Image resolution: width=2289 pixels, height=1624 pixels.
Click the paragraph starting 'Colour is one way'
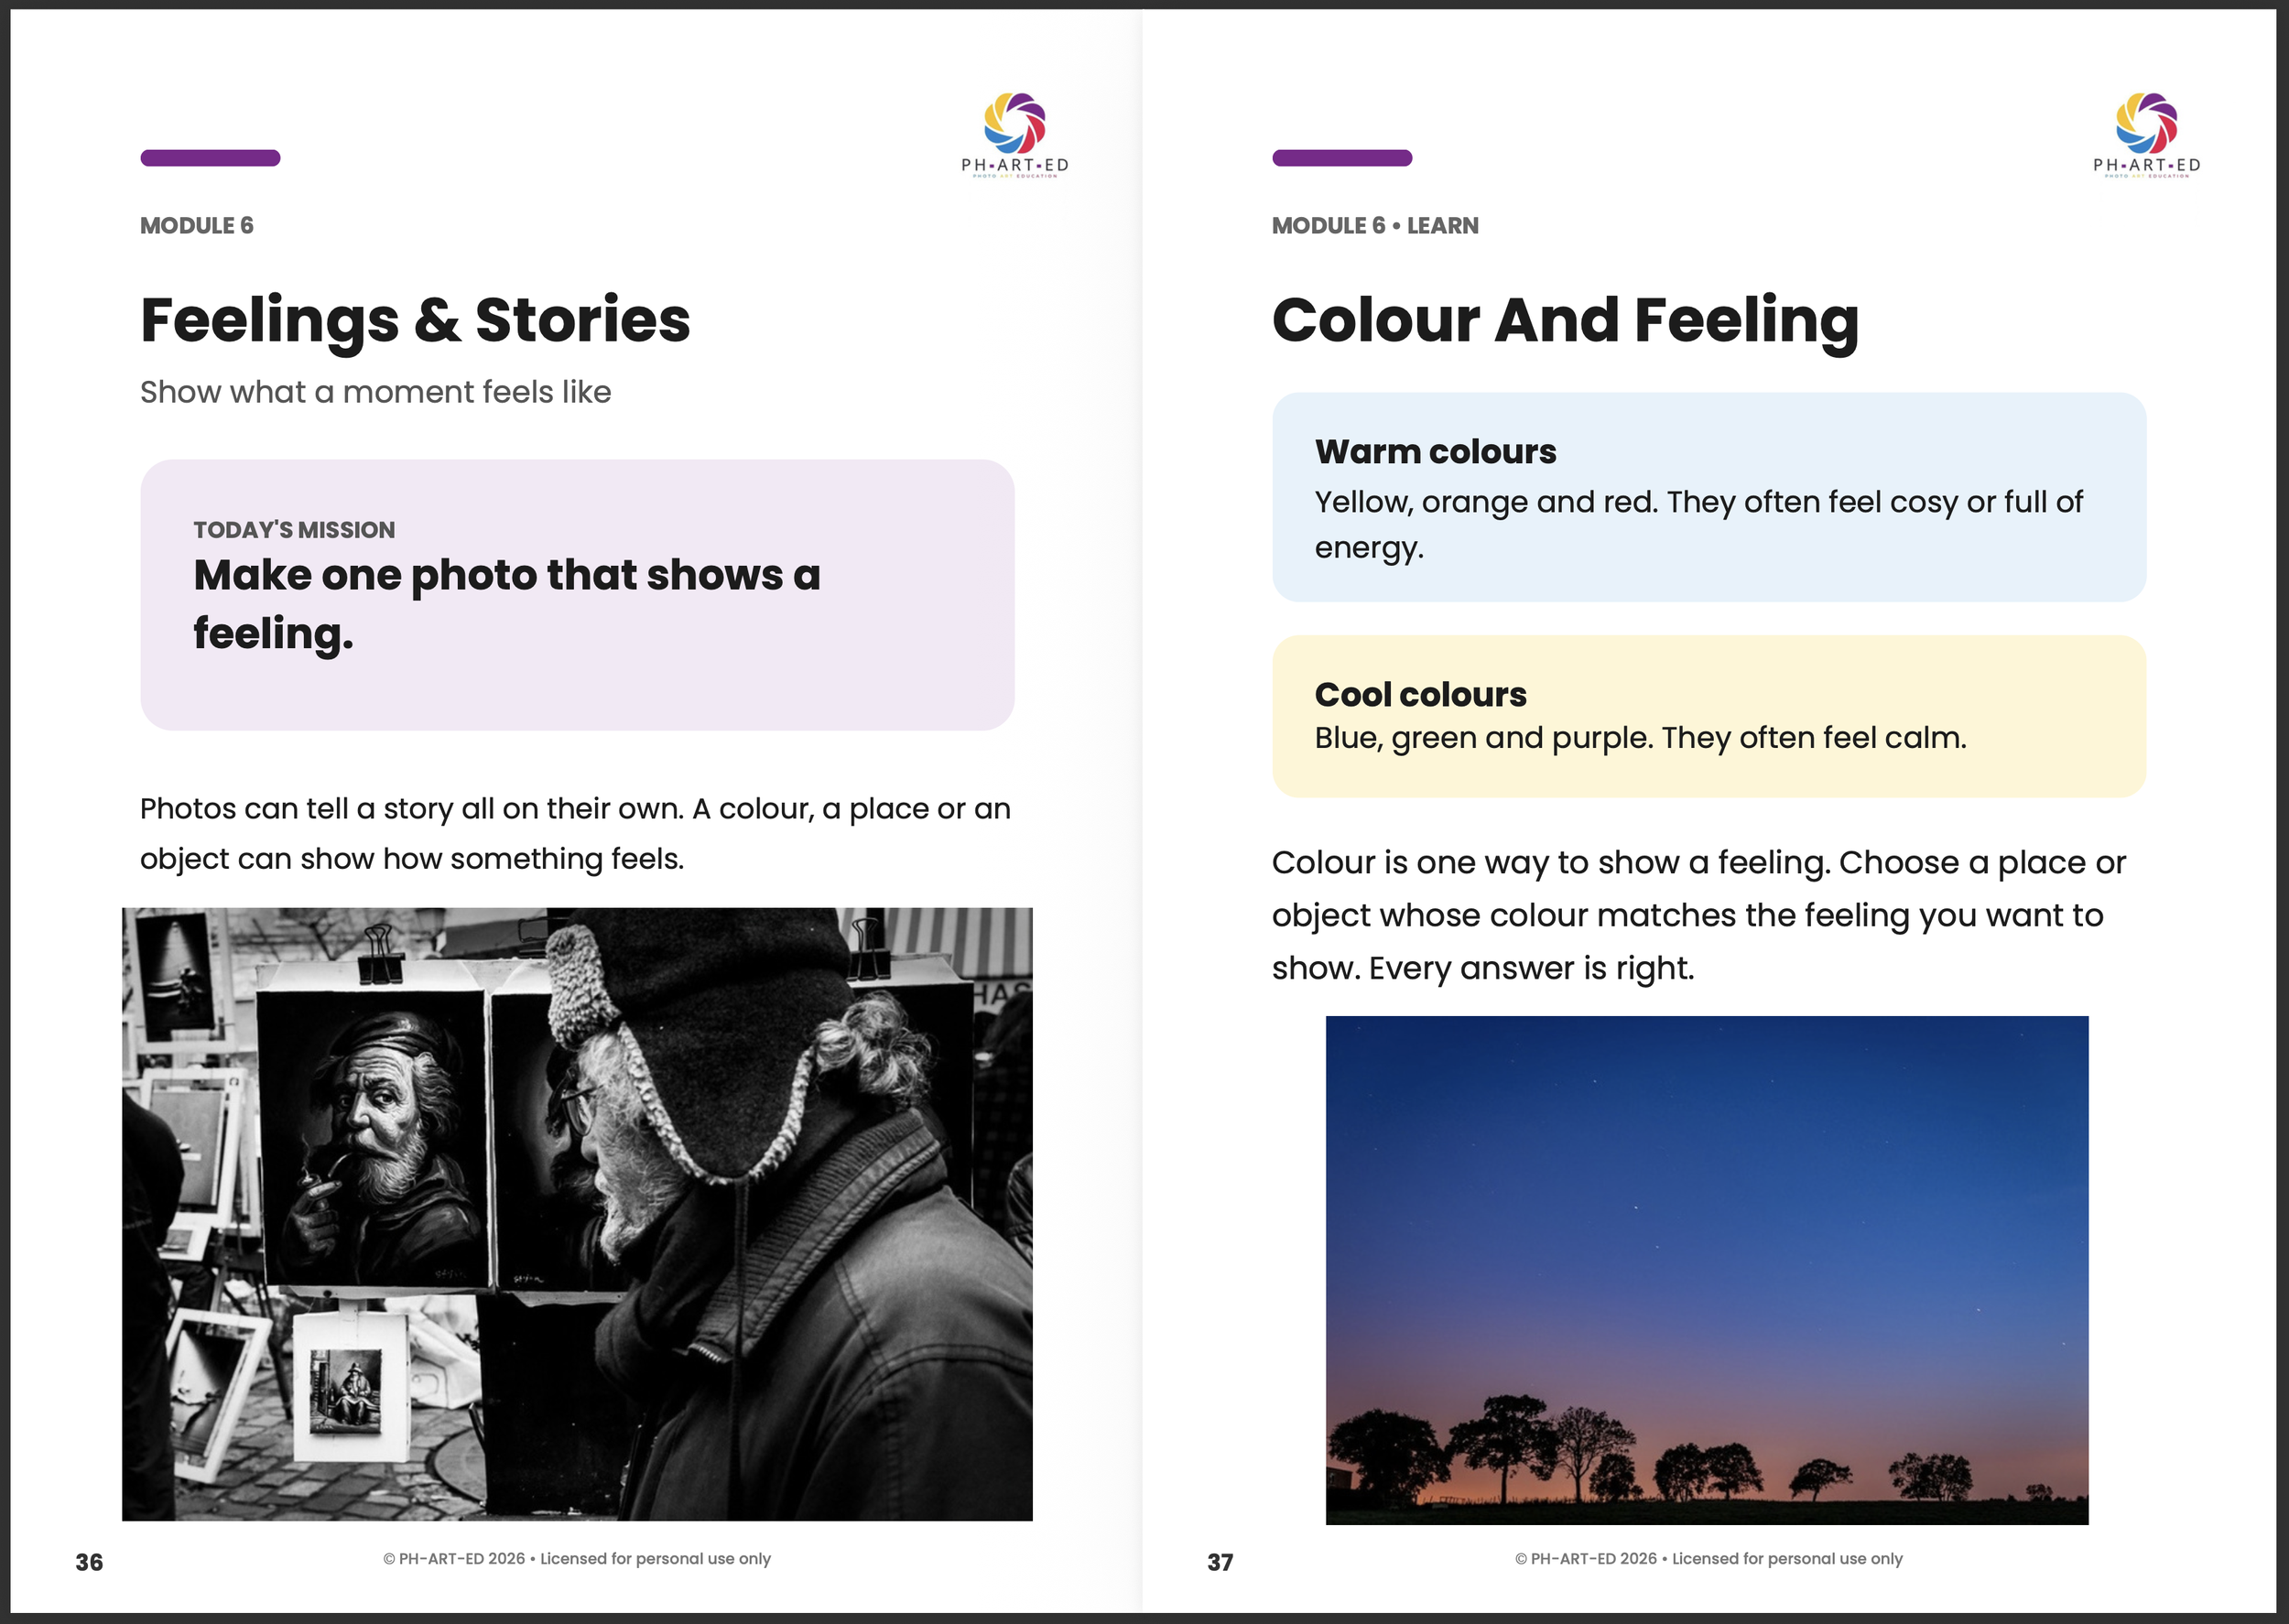[x=1698, y=915]
